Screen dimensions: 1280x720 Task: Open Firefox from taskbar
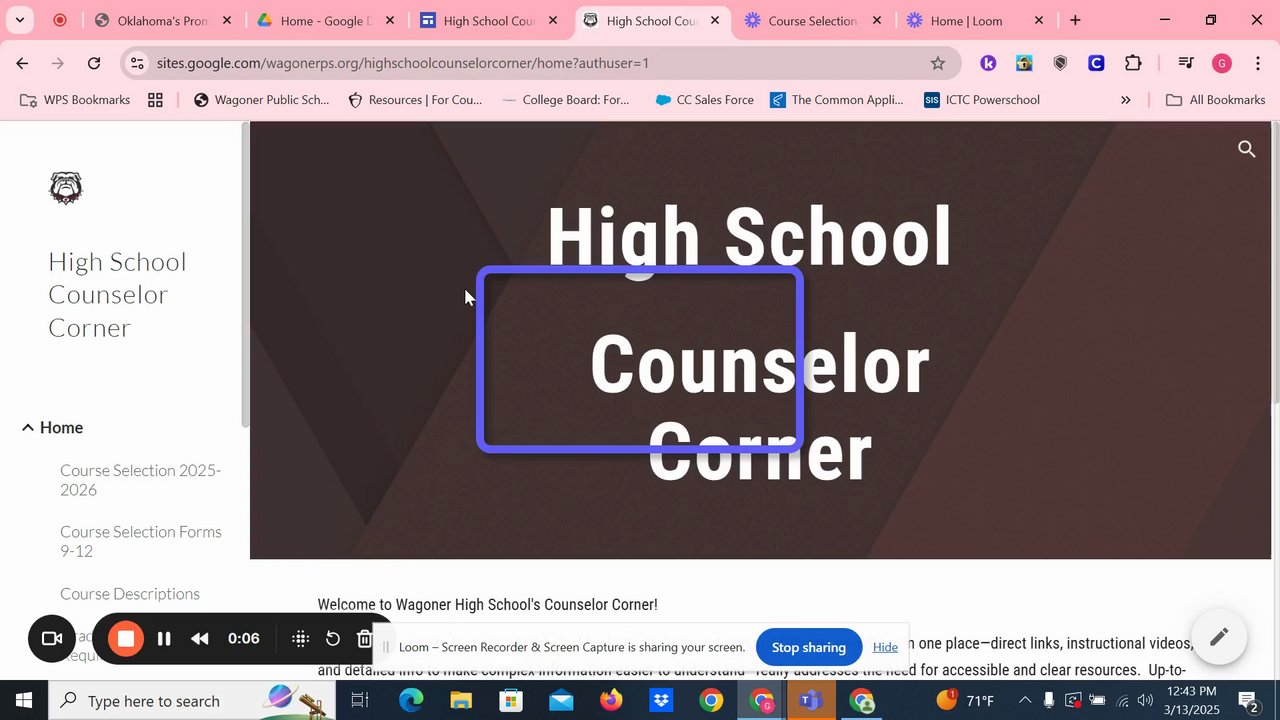[611, 700]
